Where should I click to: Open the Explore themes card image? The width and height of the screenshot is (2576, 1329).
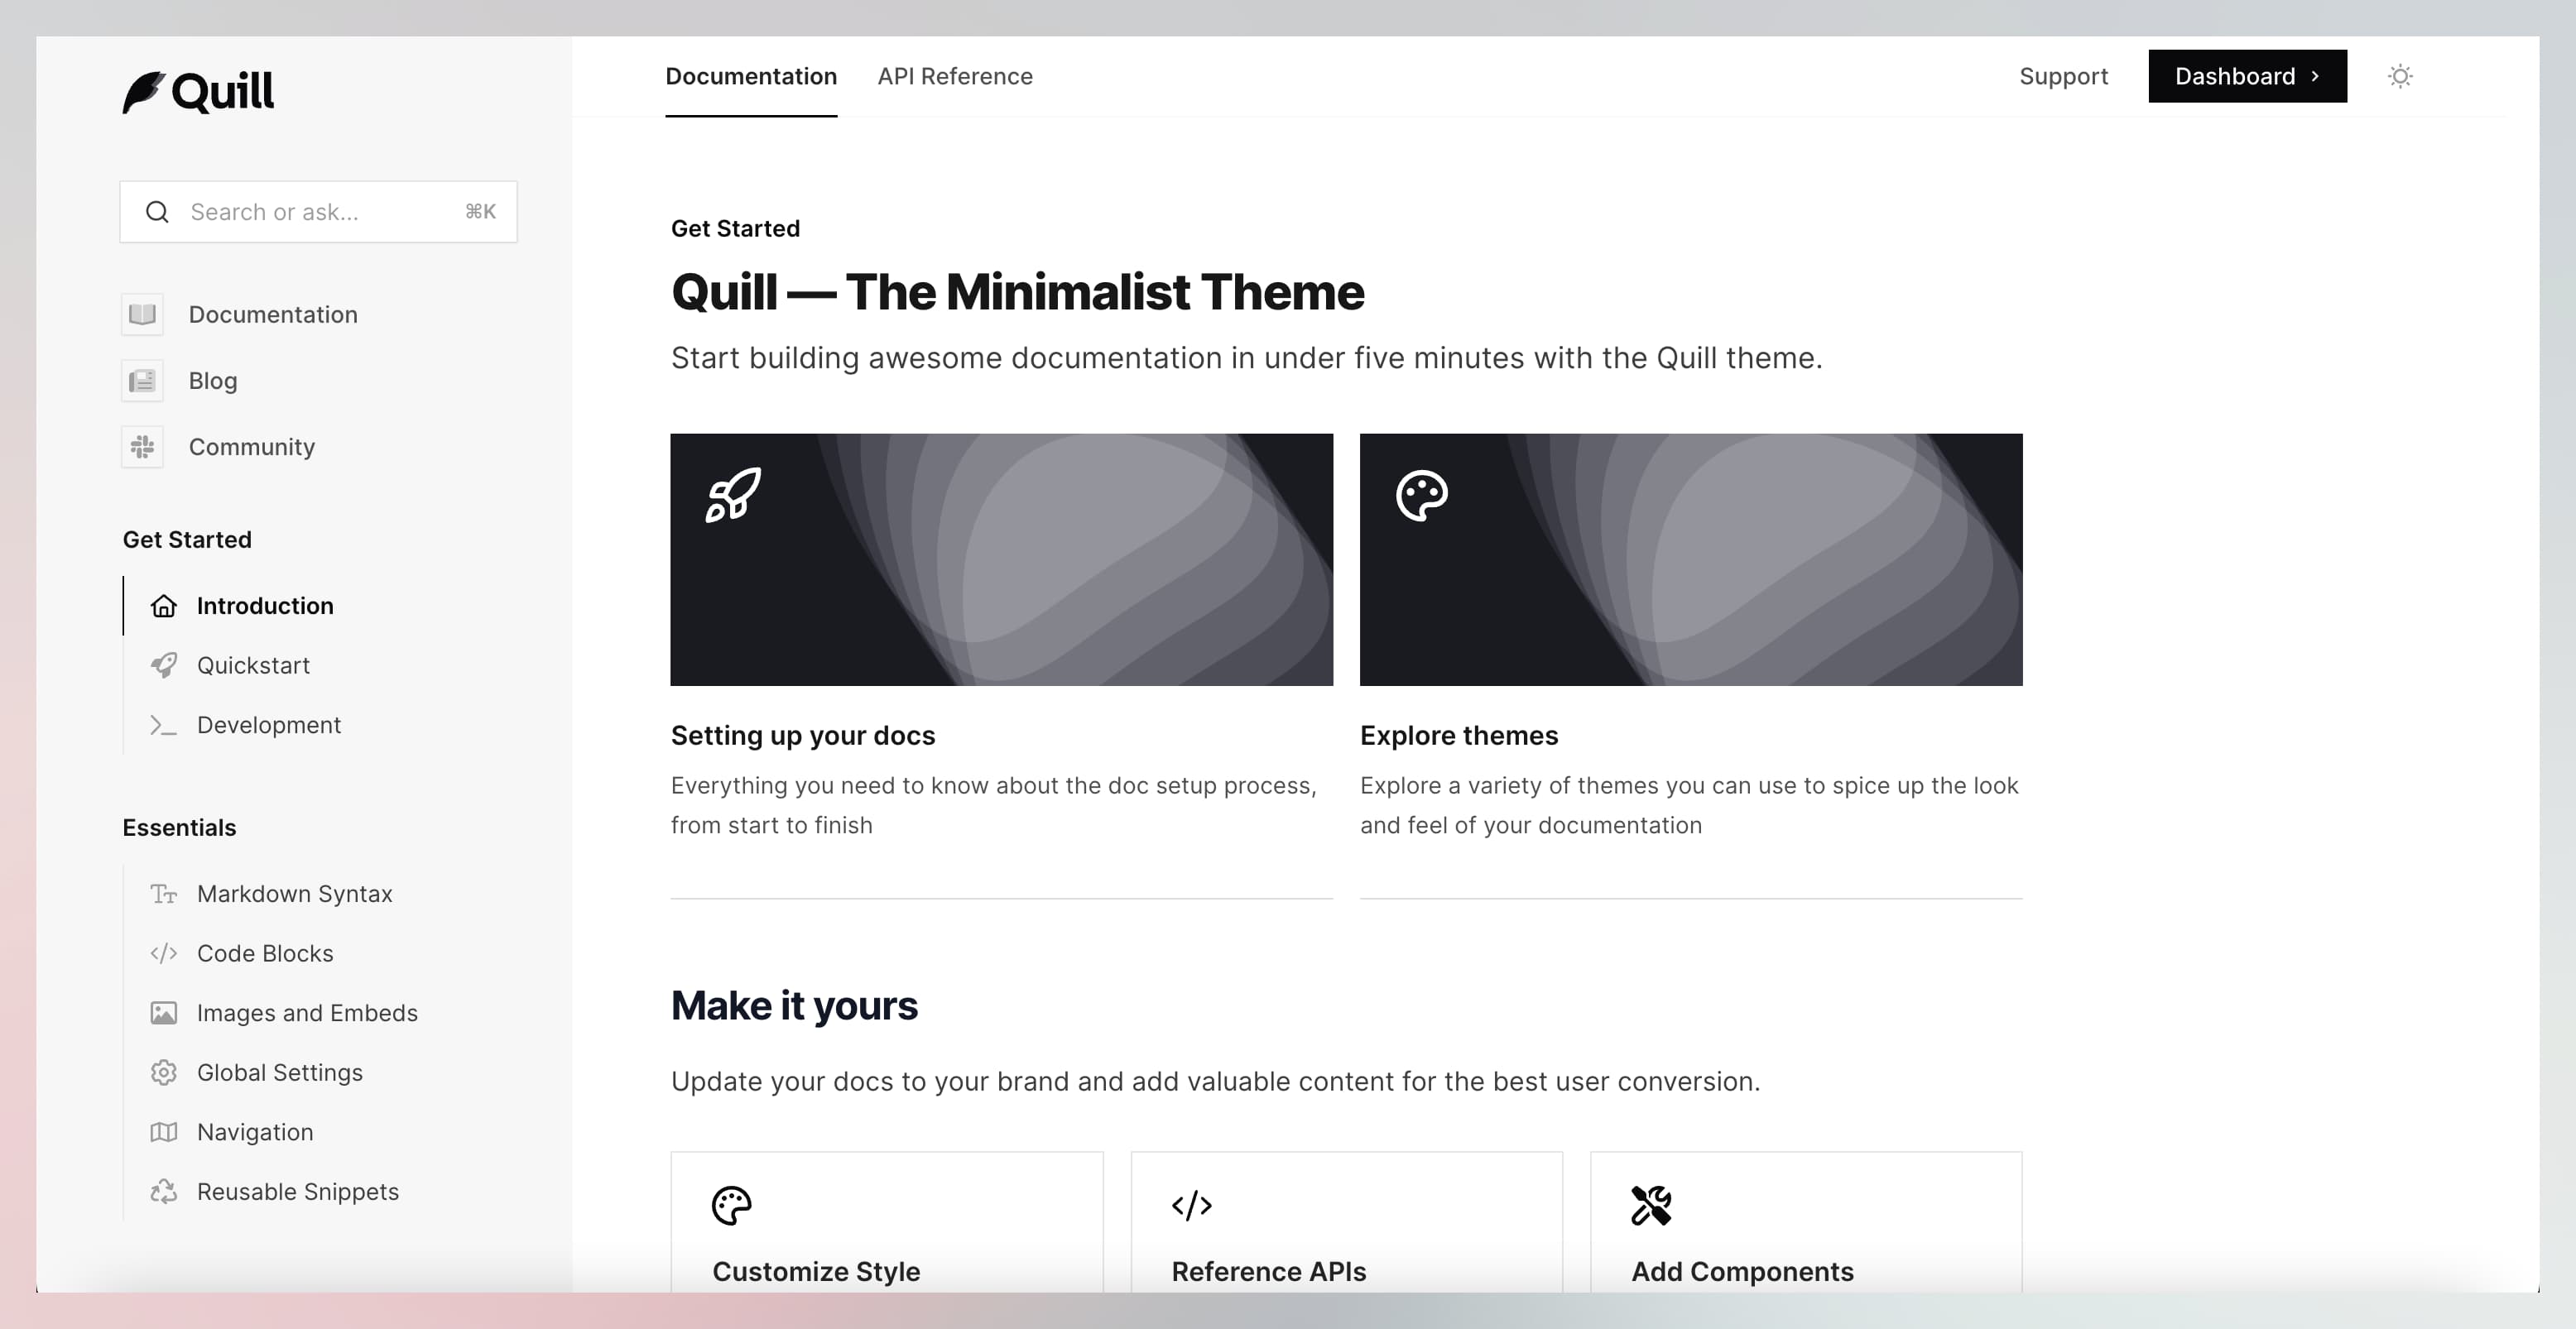[x=1690, y=559]
